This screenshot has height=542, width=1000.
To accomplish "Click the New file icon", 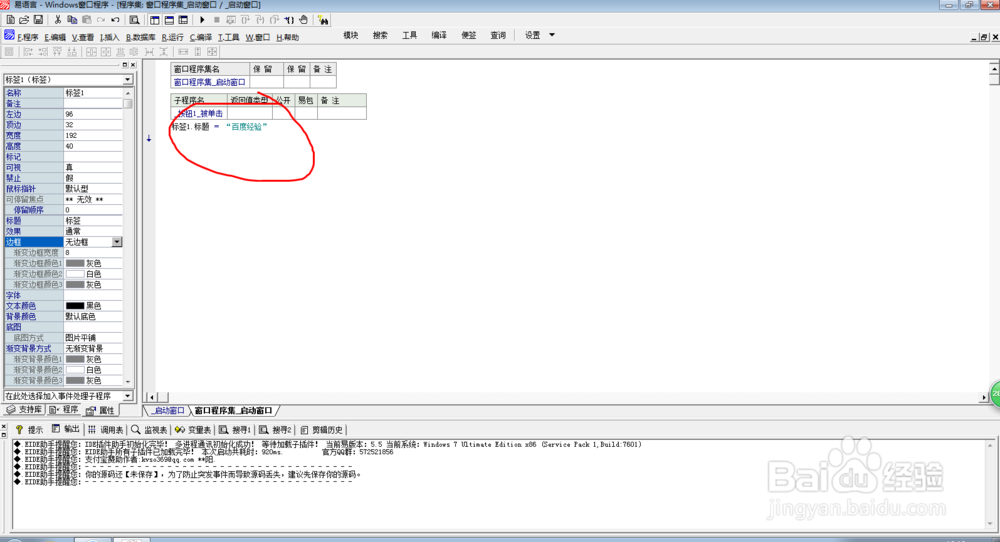I will point(11,20).
